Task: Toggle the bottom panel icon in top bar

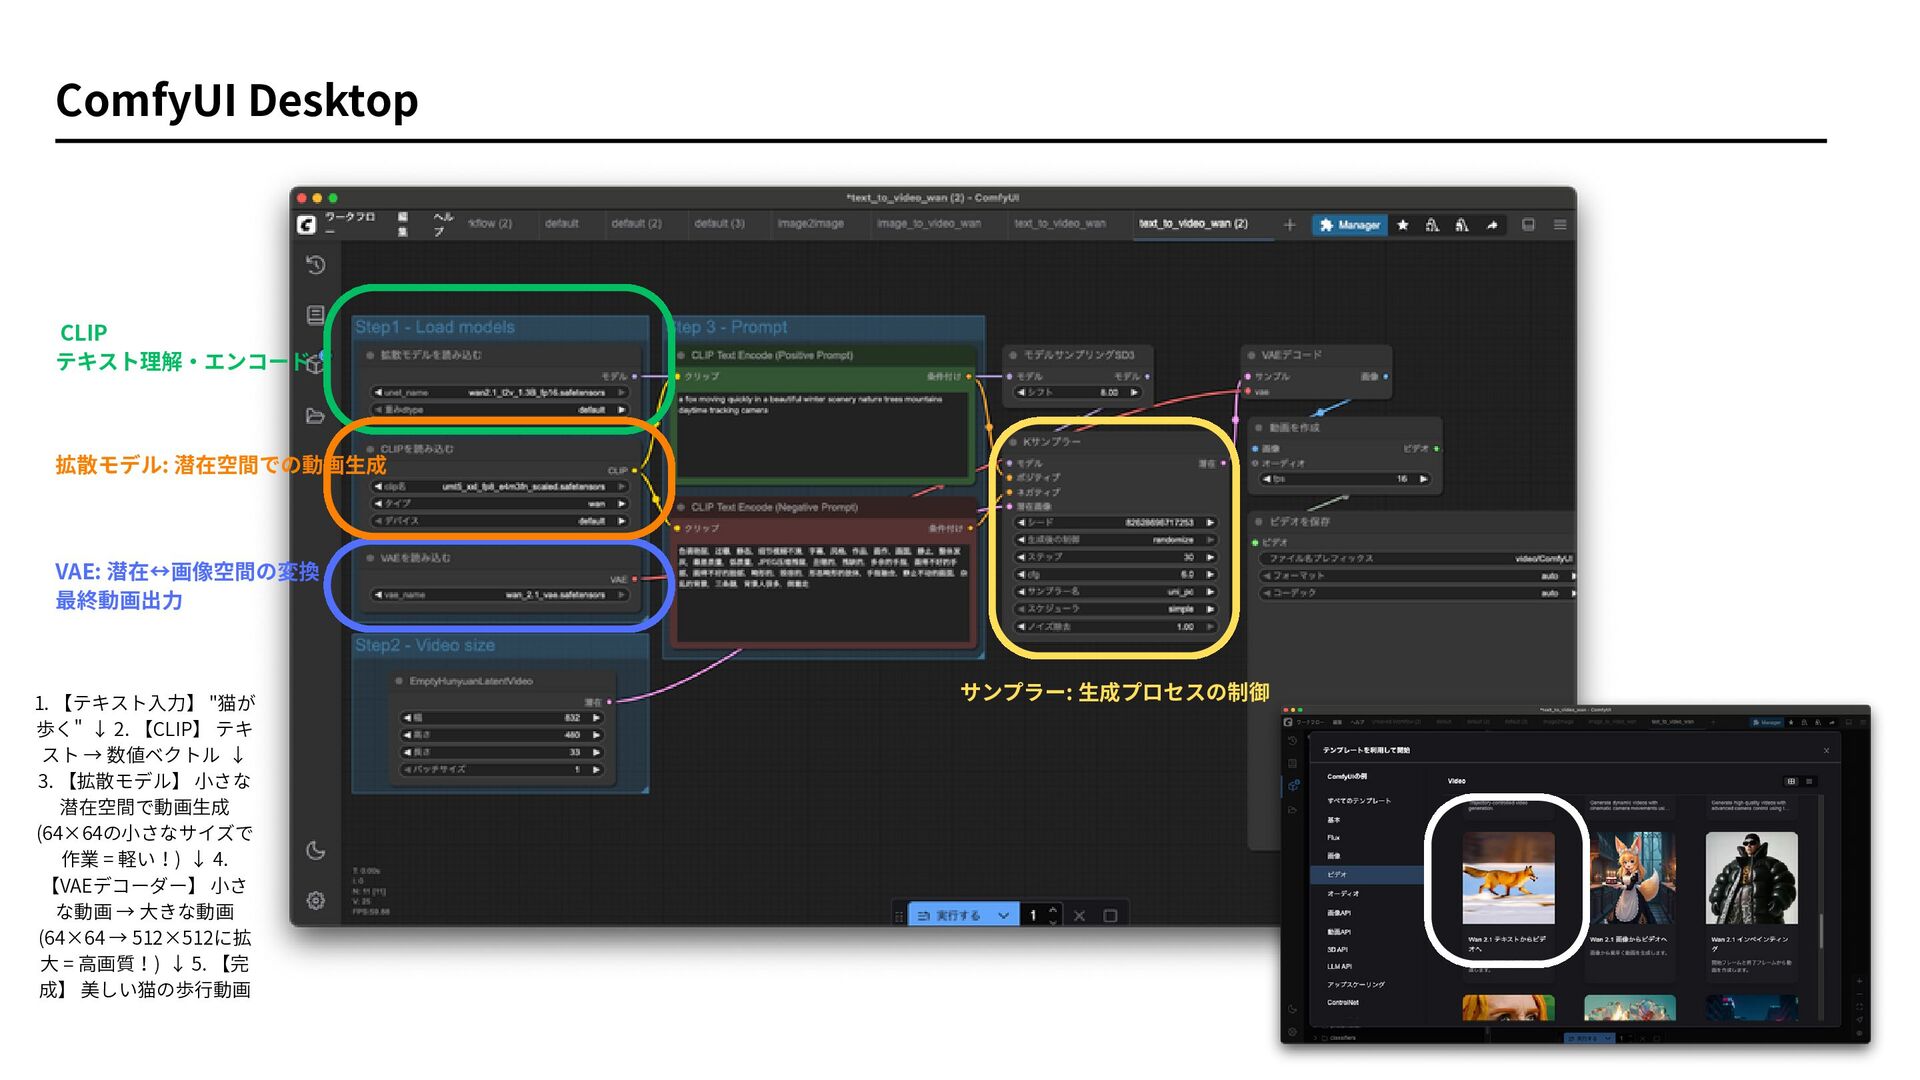Action: pyautogui.click(x=1528, y=225)
